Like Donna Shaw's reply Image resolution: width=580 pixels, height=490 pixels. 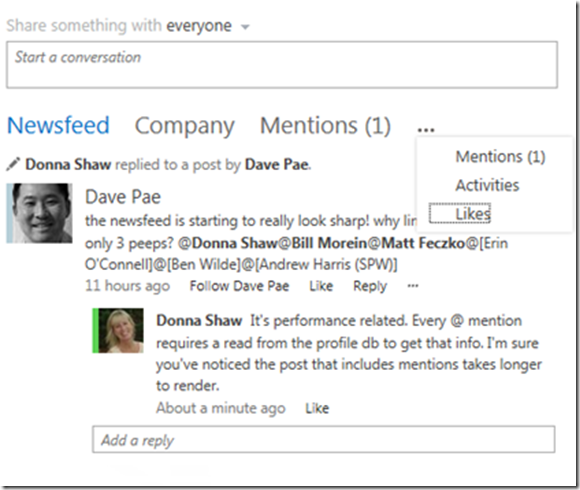point(317,408)
